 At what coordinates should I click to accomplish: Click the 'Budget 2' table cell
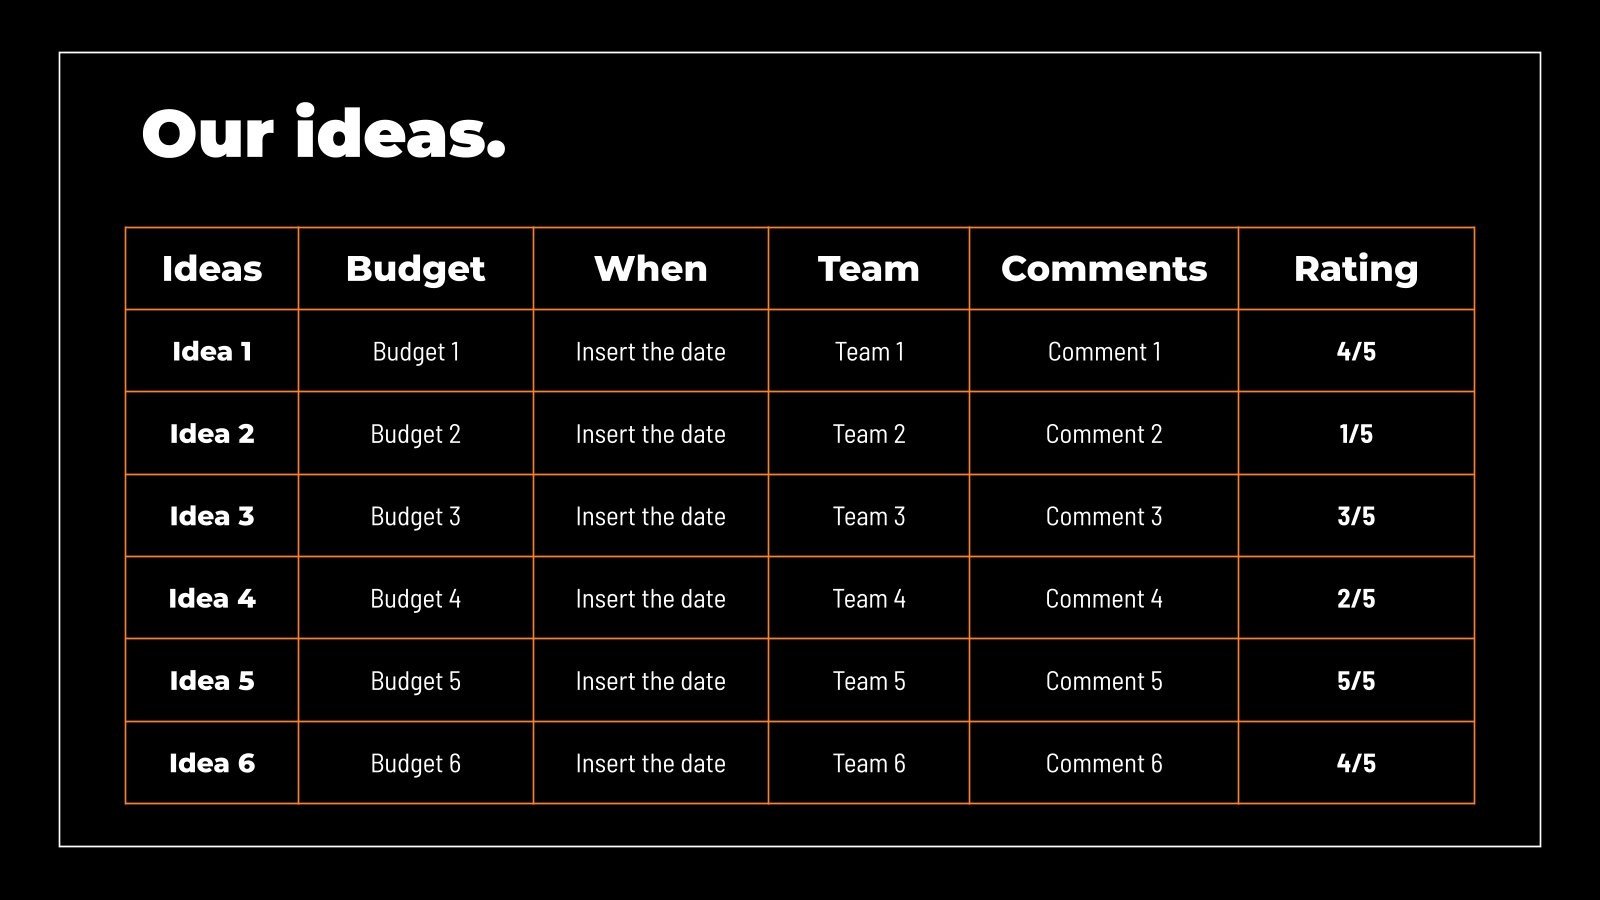click(415, 434)
